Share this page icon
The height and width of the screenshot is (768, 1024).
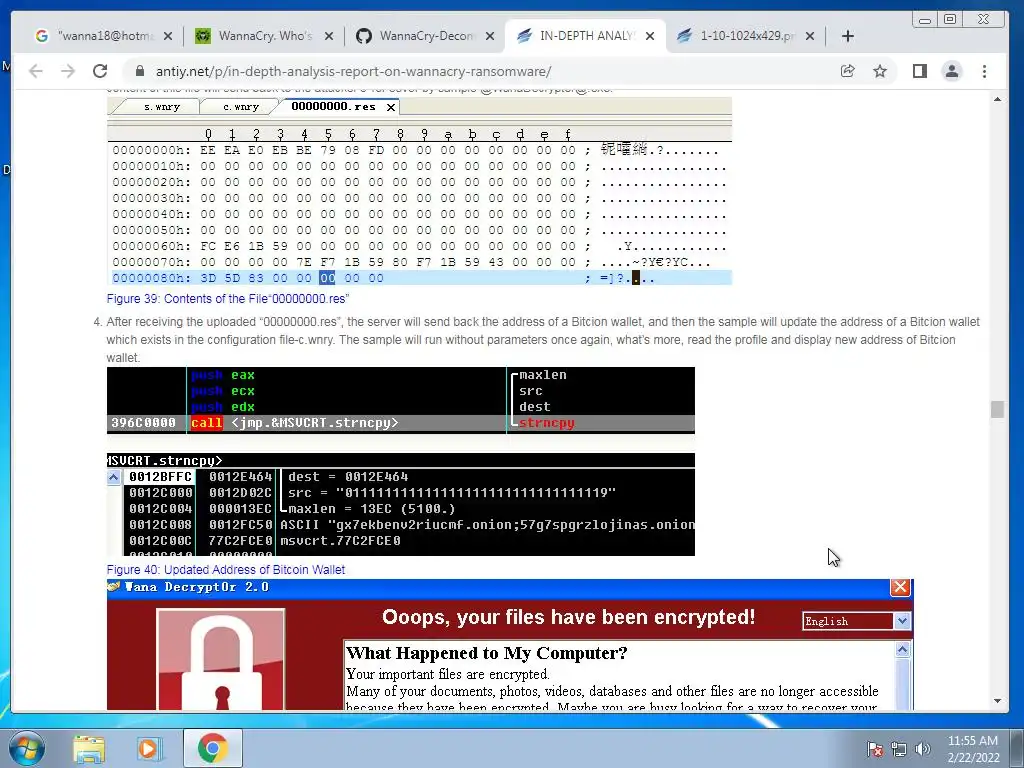[x=848, y=71]
